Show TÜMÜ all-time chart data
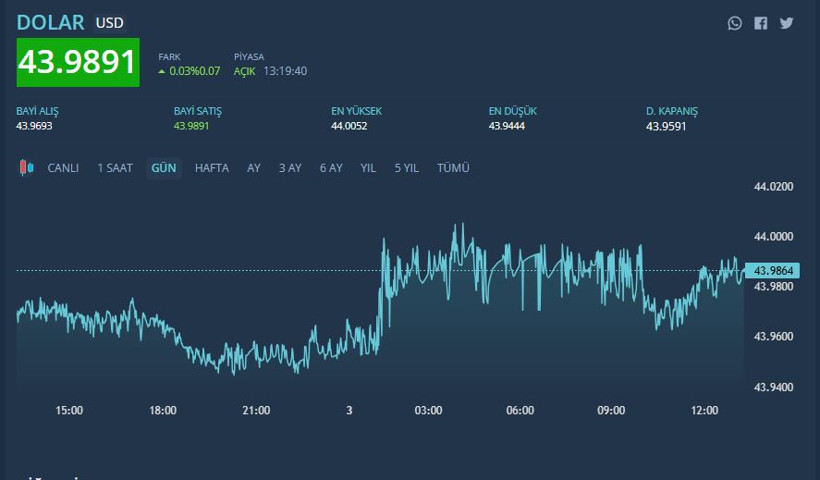820x480 pixels. point(453,168)
